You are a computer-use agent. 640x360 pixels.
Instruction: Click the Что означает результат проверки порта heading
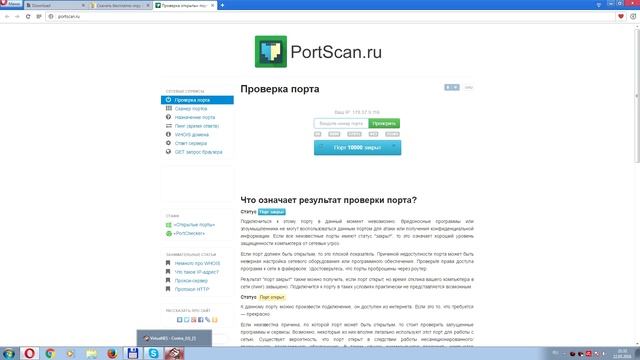click(x=329, y=200)
